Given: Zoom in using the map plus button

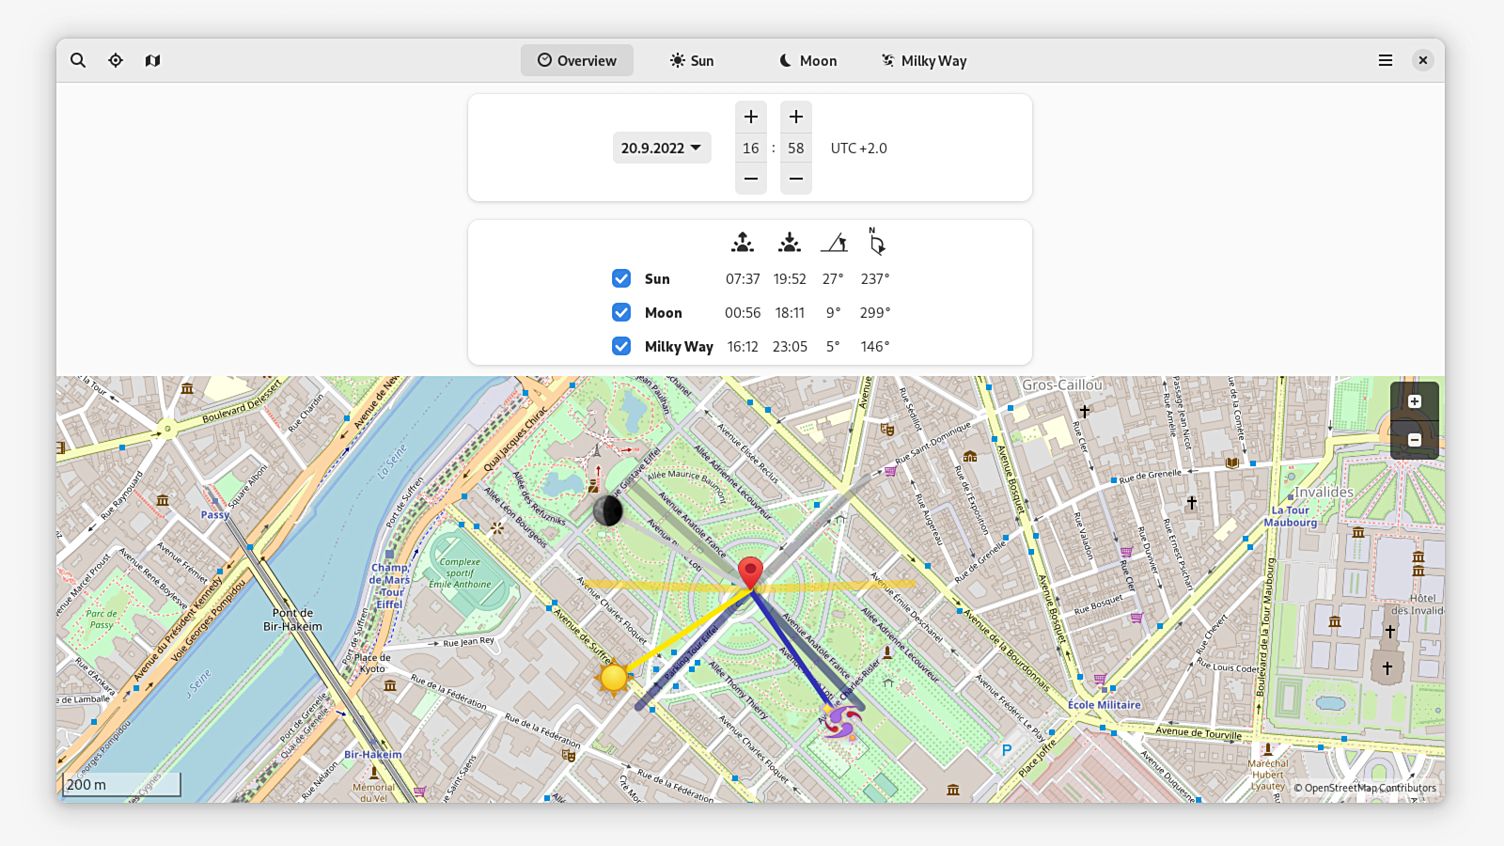Looking at the screenshot, I should pyautogui.click(x=1414, y=401).
